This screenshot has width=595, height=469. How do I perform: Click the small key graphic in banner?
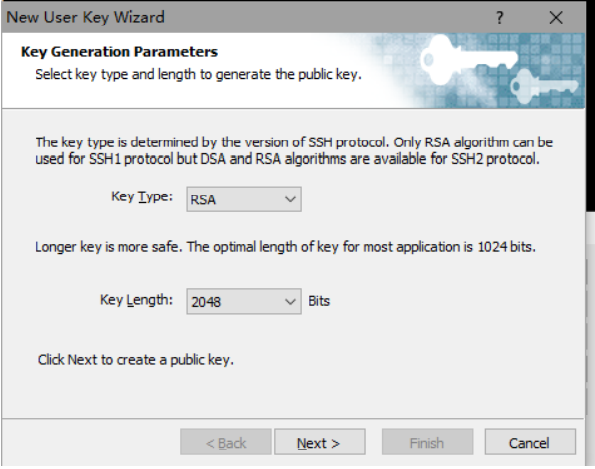[543, 86]
